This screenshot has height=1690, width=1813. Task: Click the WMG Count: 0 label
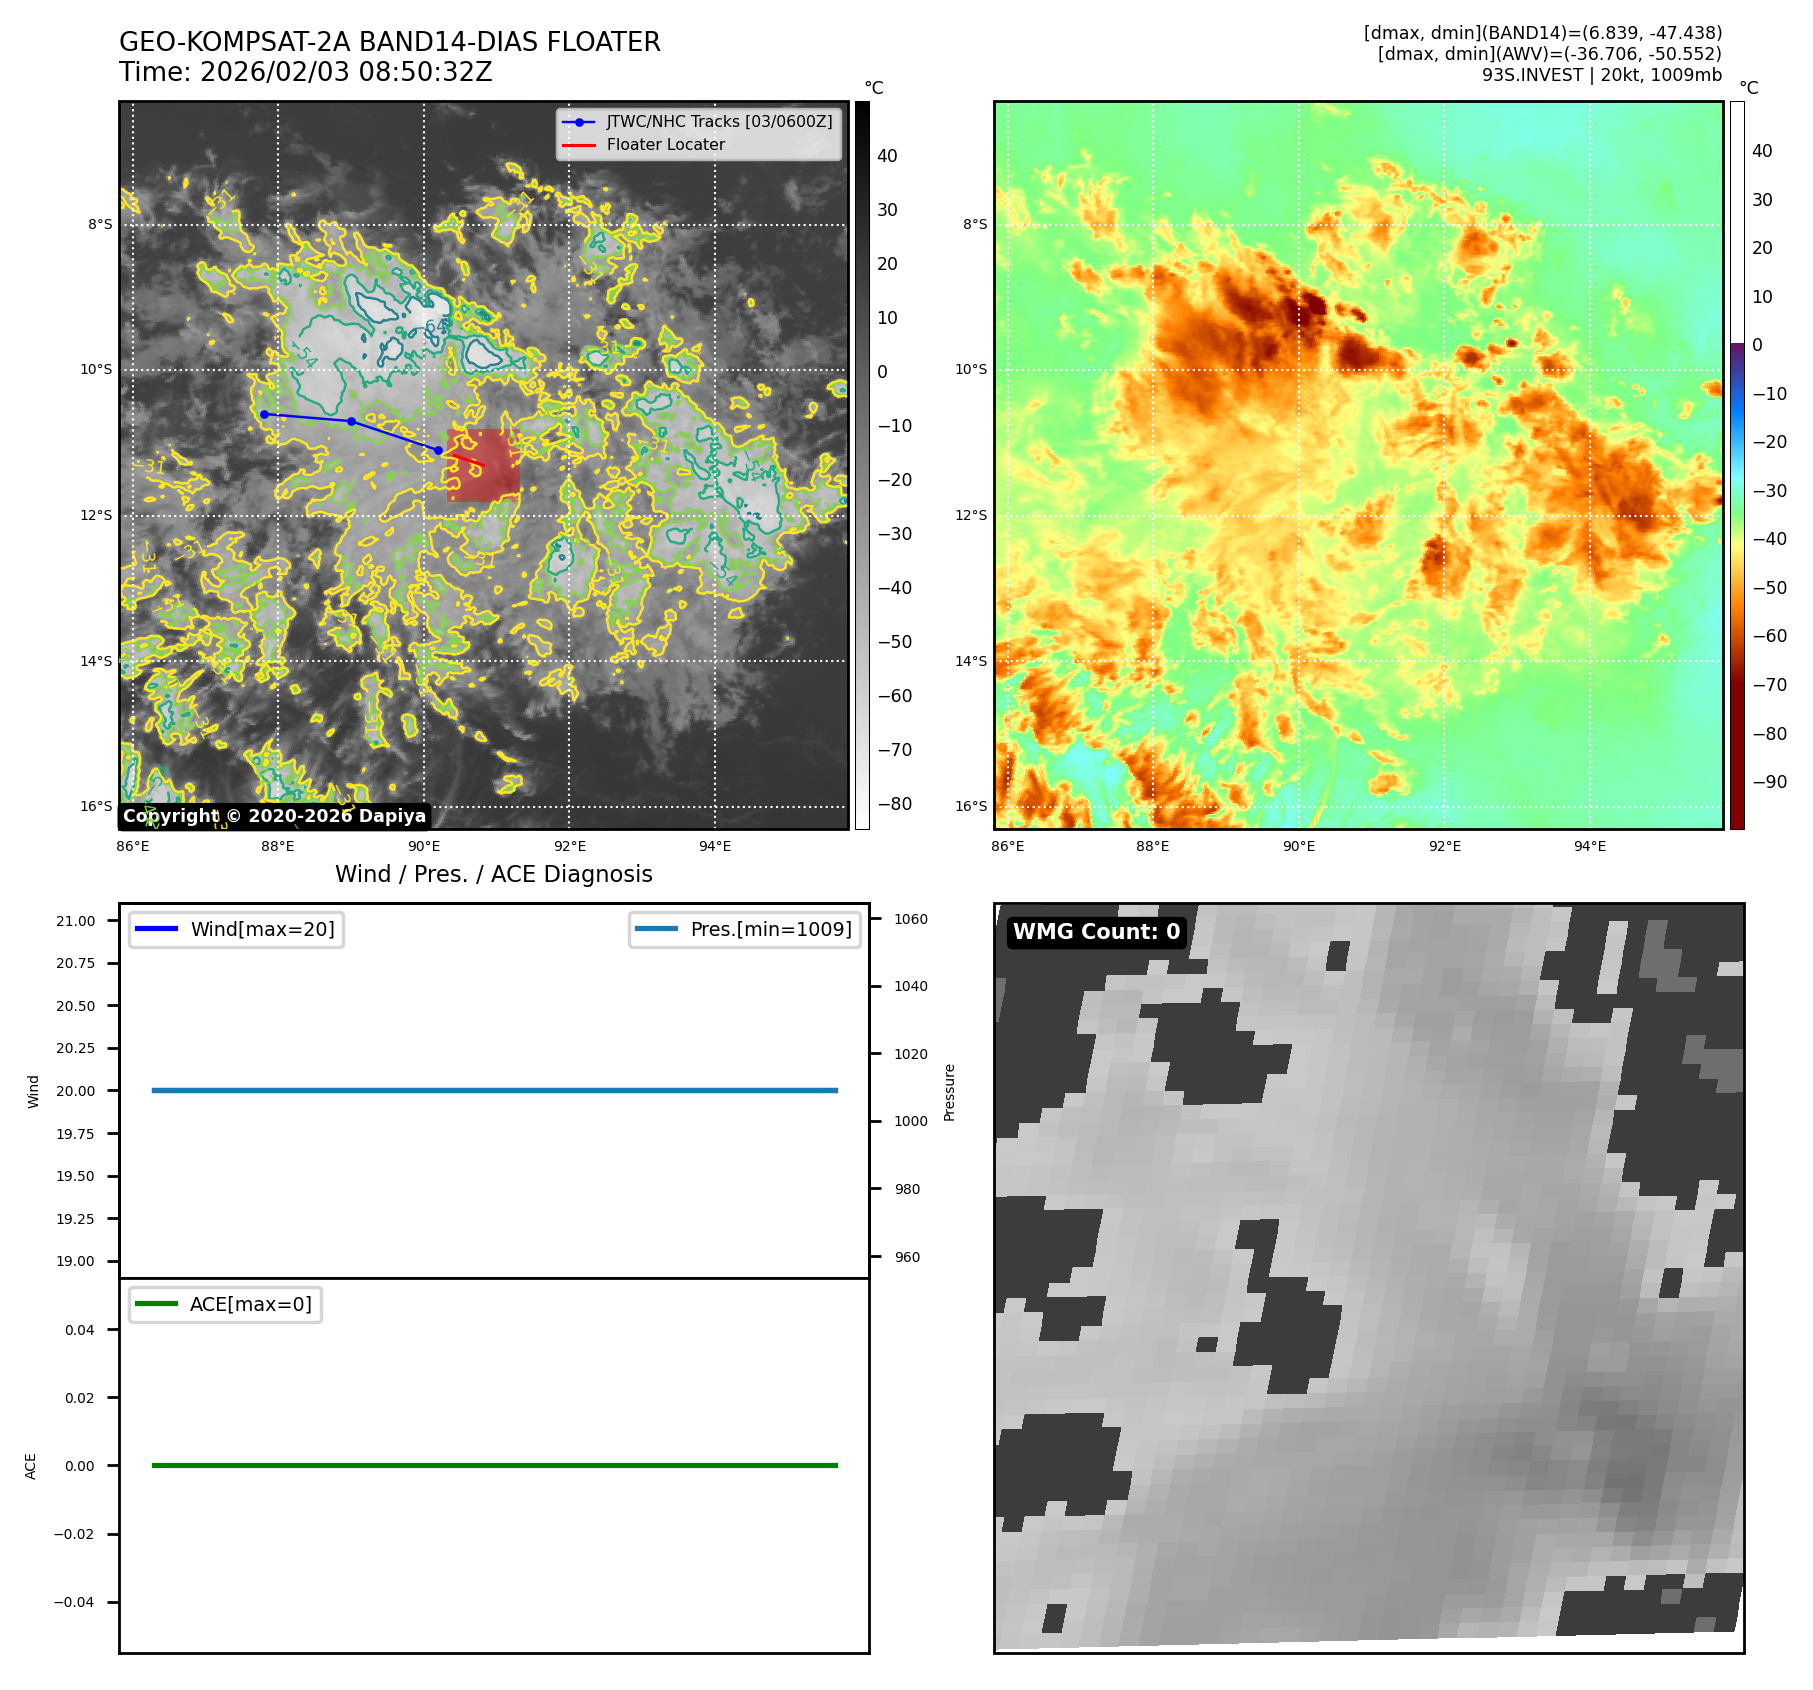pyautogui.click(x=1096, y=932)
